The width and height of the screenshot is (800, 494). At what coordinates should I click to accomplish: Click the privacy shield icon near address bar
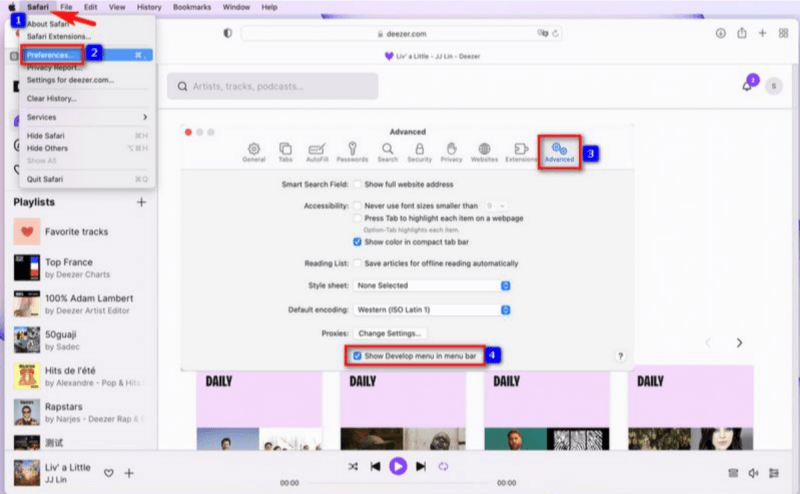click(x=228, y=33)
